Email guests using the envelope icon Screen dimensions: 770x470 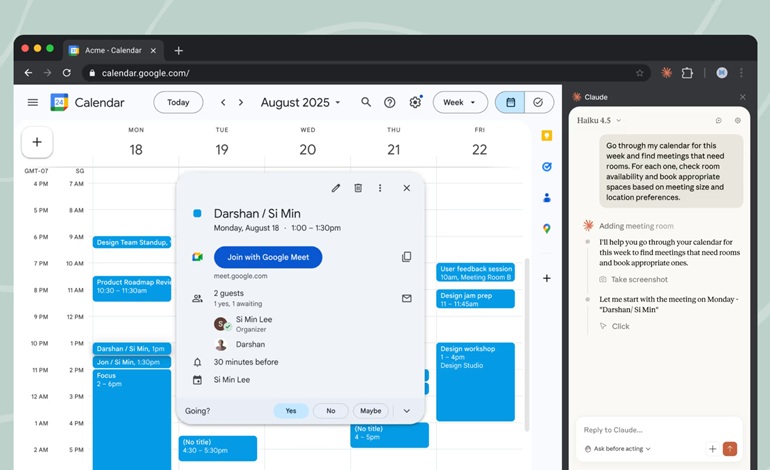[406, 298]
